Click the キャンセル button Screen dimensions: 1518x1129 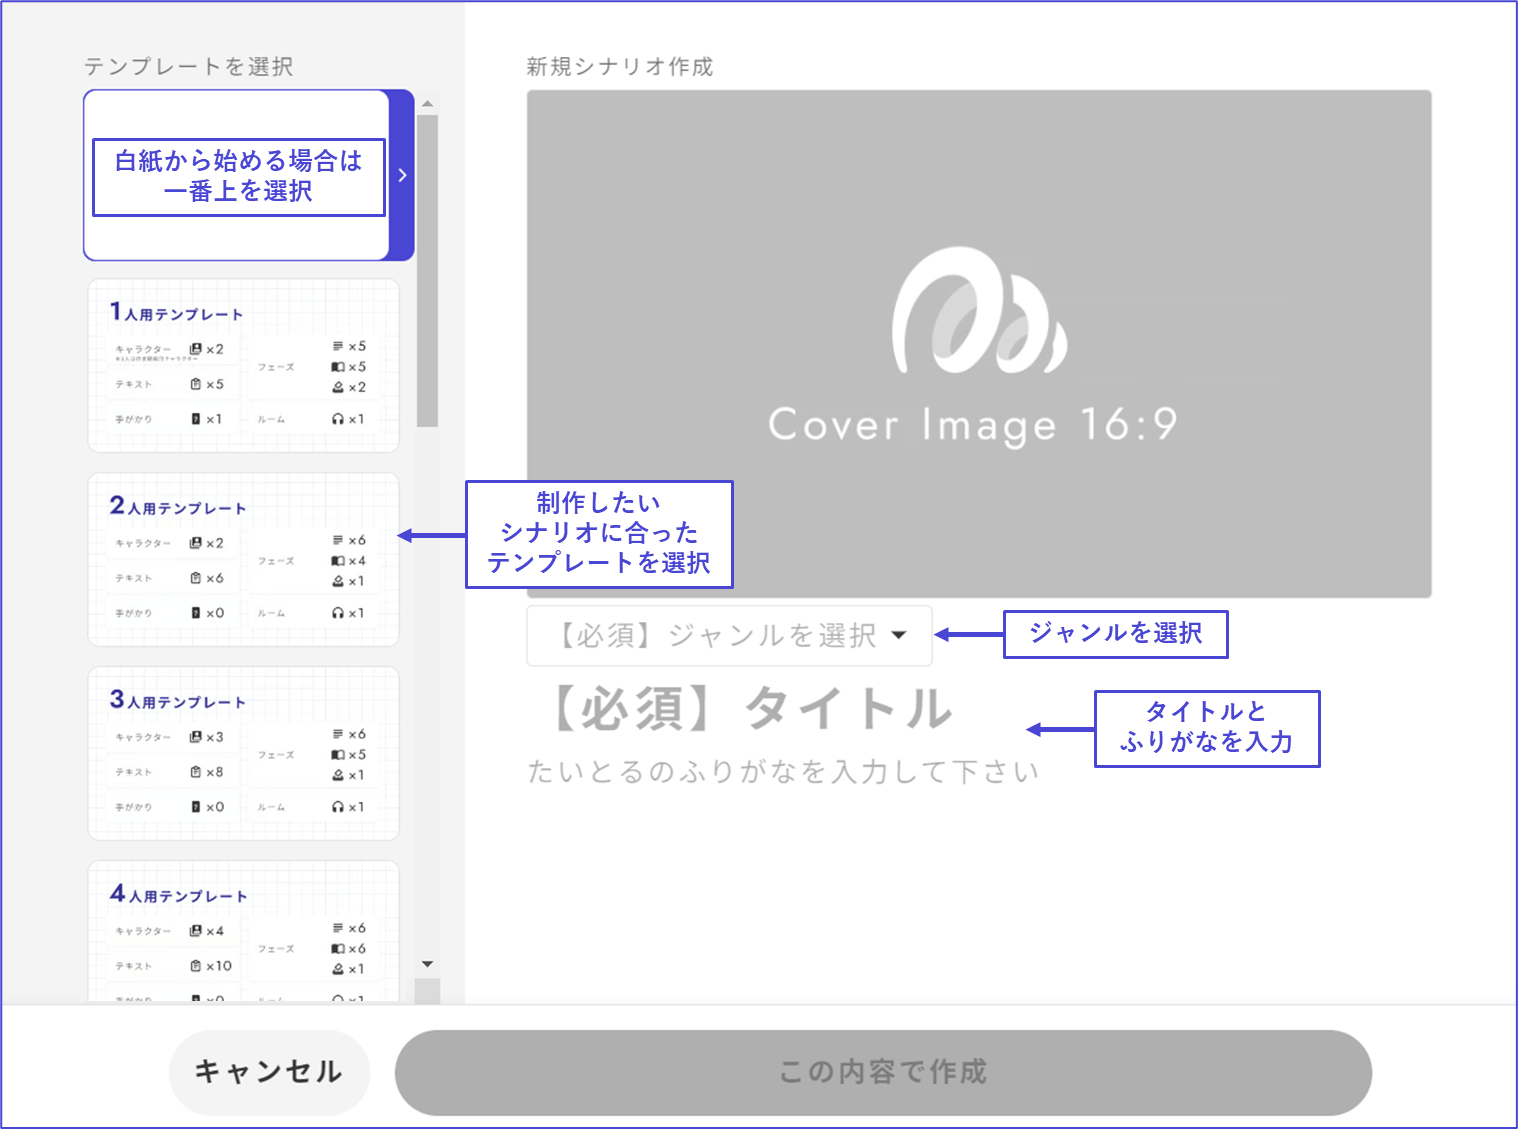point(269,1072)
